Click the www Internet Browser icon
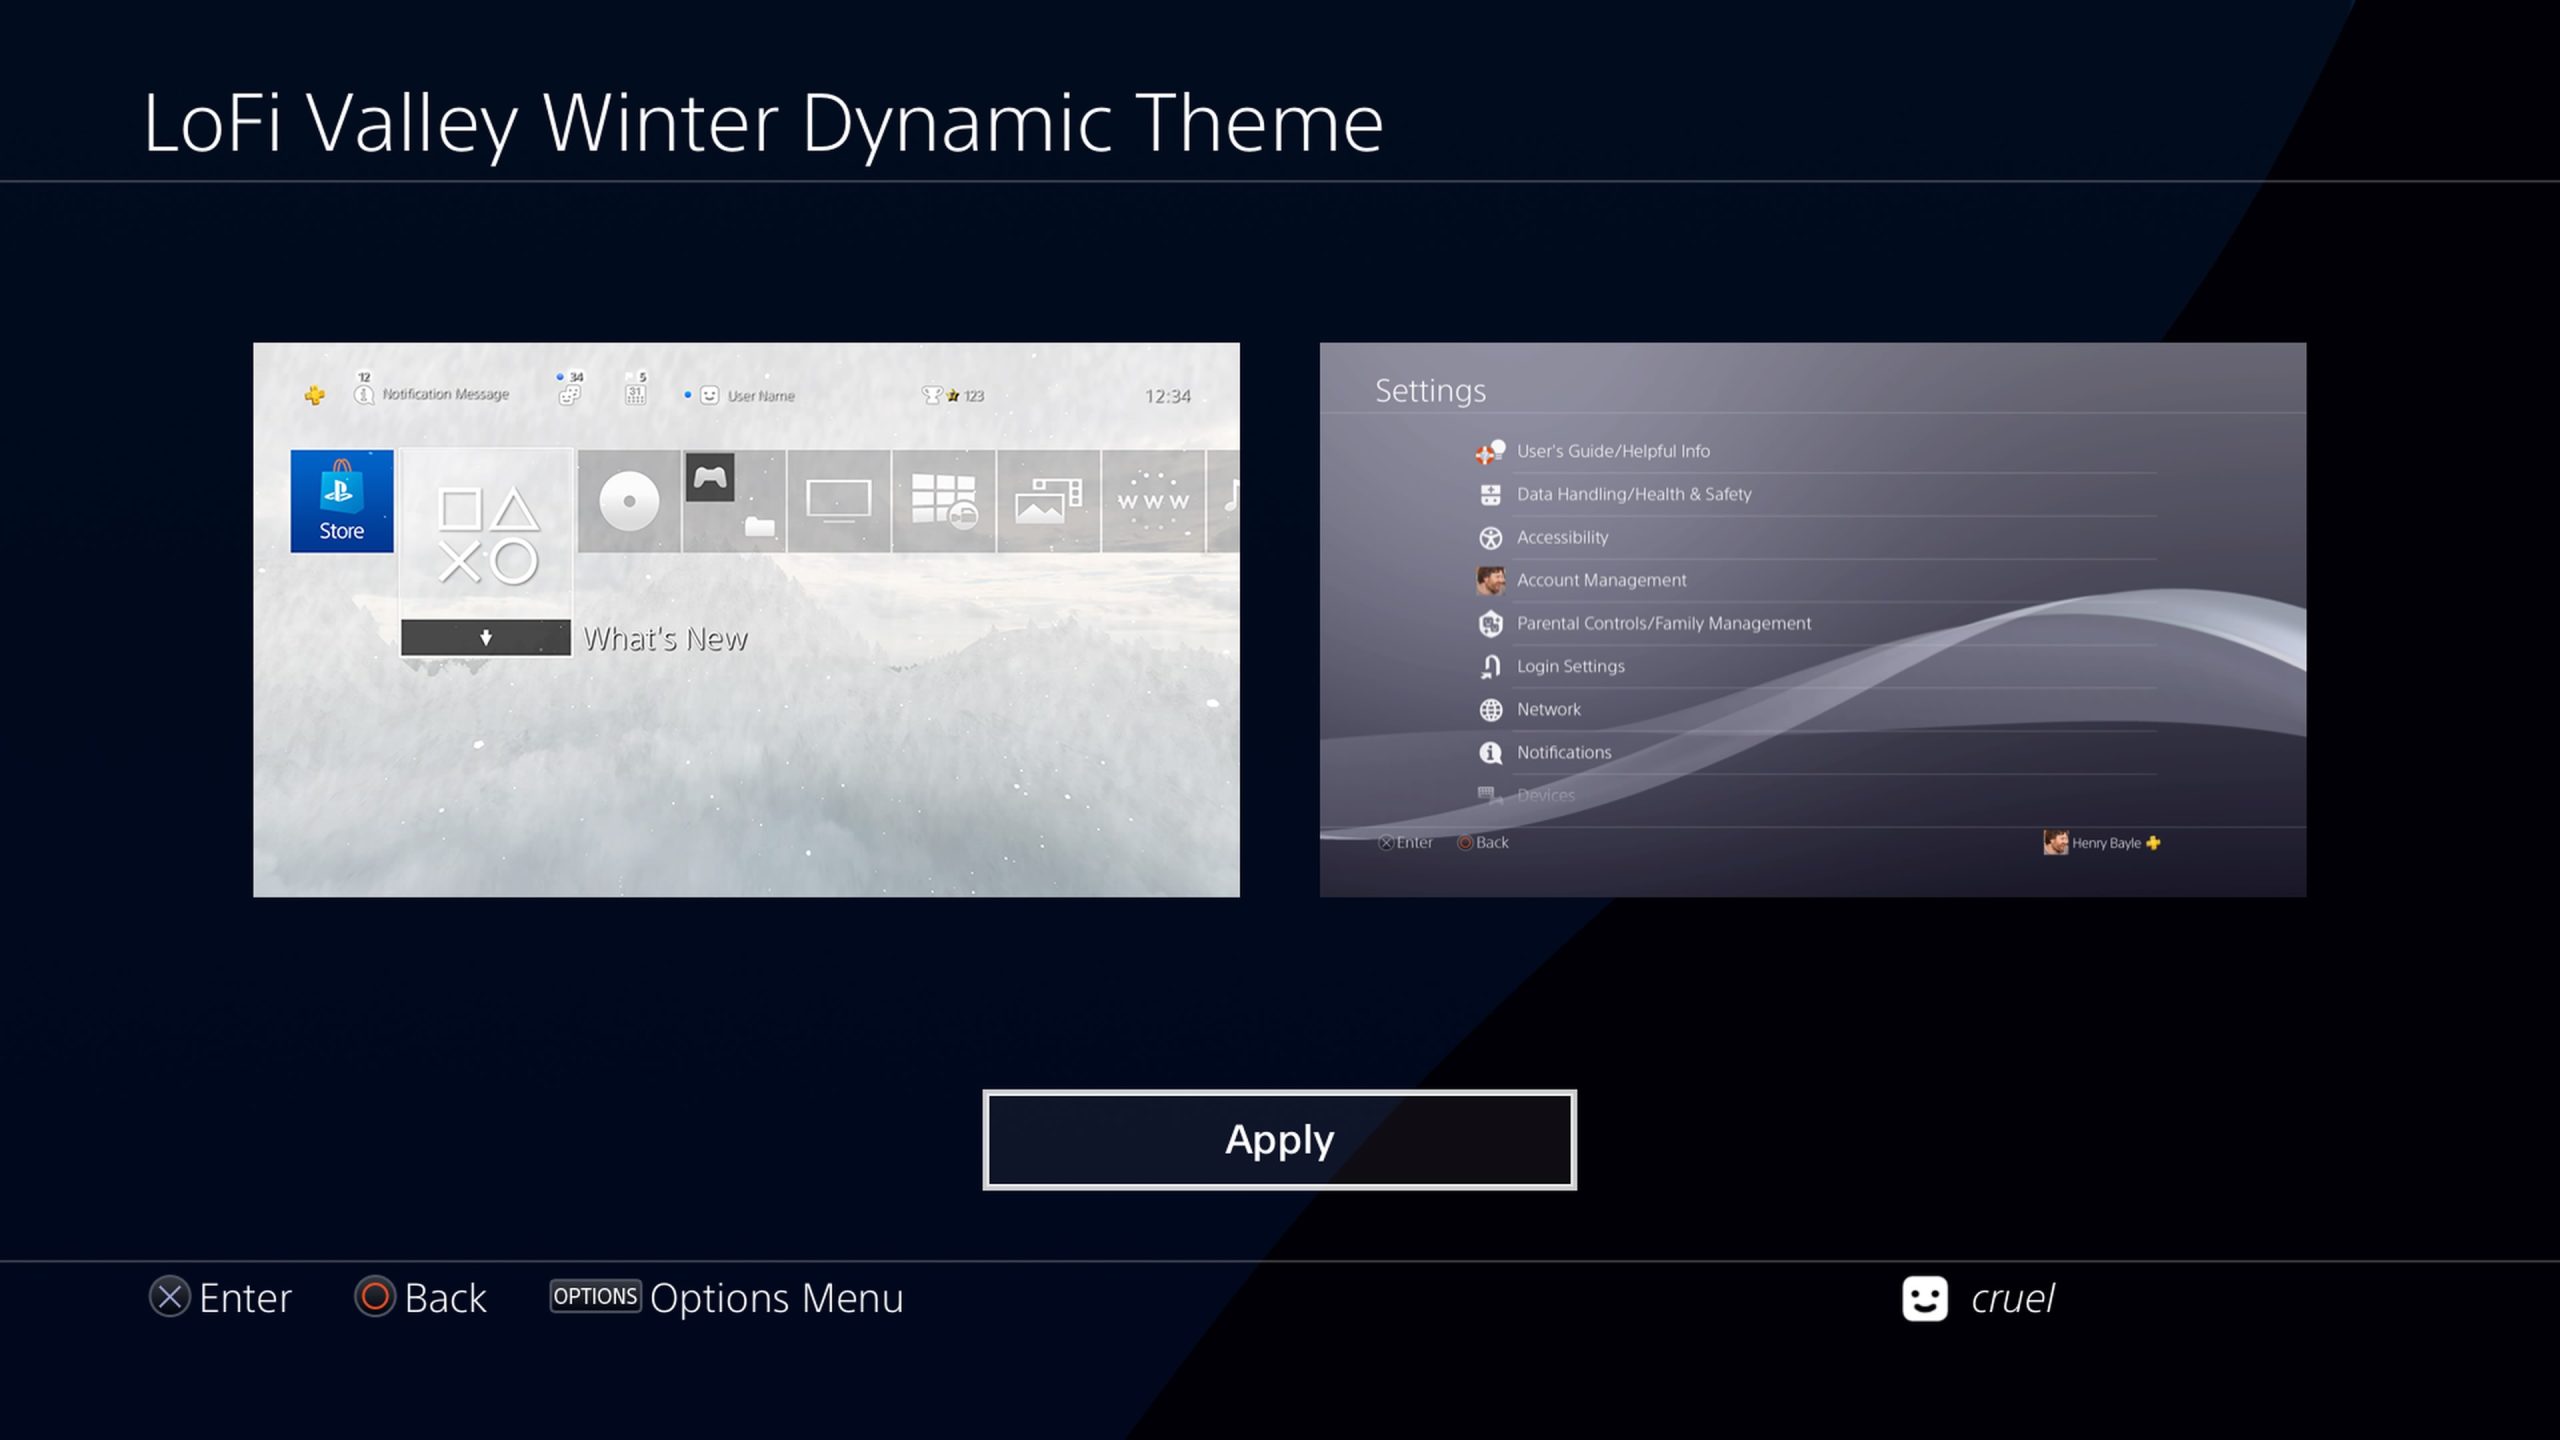 point(1153,500)
